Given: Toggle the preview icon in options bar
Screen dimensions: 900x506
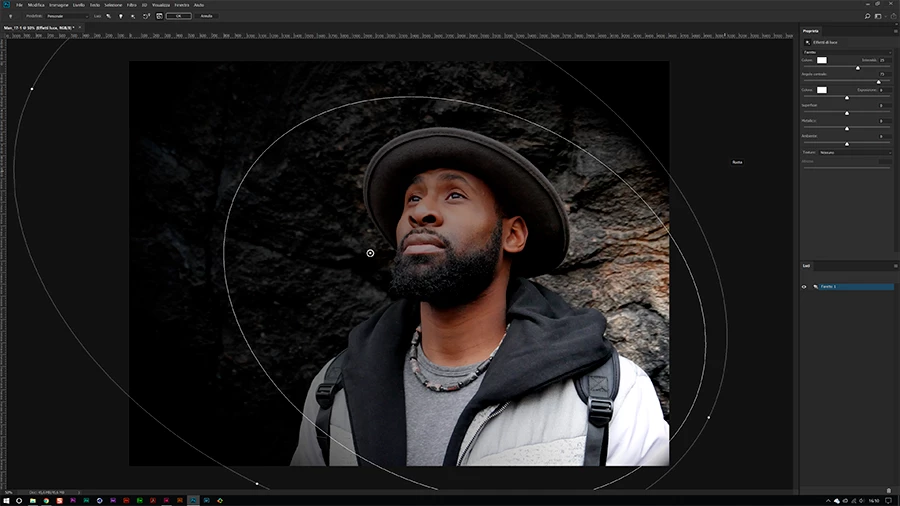Looking at the screenshot, I should pos(160,16).
